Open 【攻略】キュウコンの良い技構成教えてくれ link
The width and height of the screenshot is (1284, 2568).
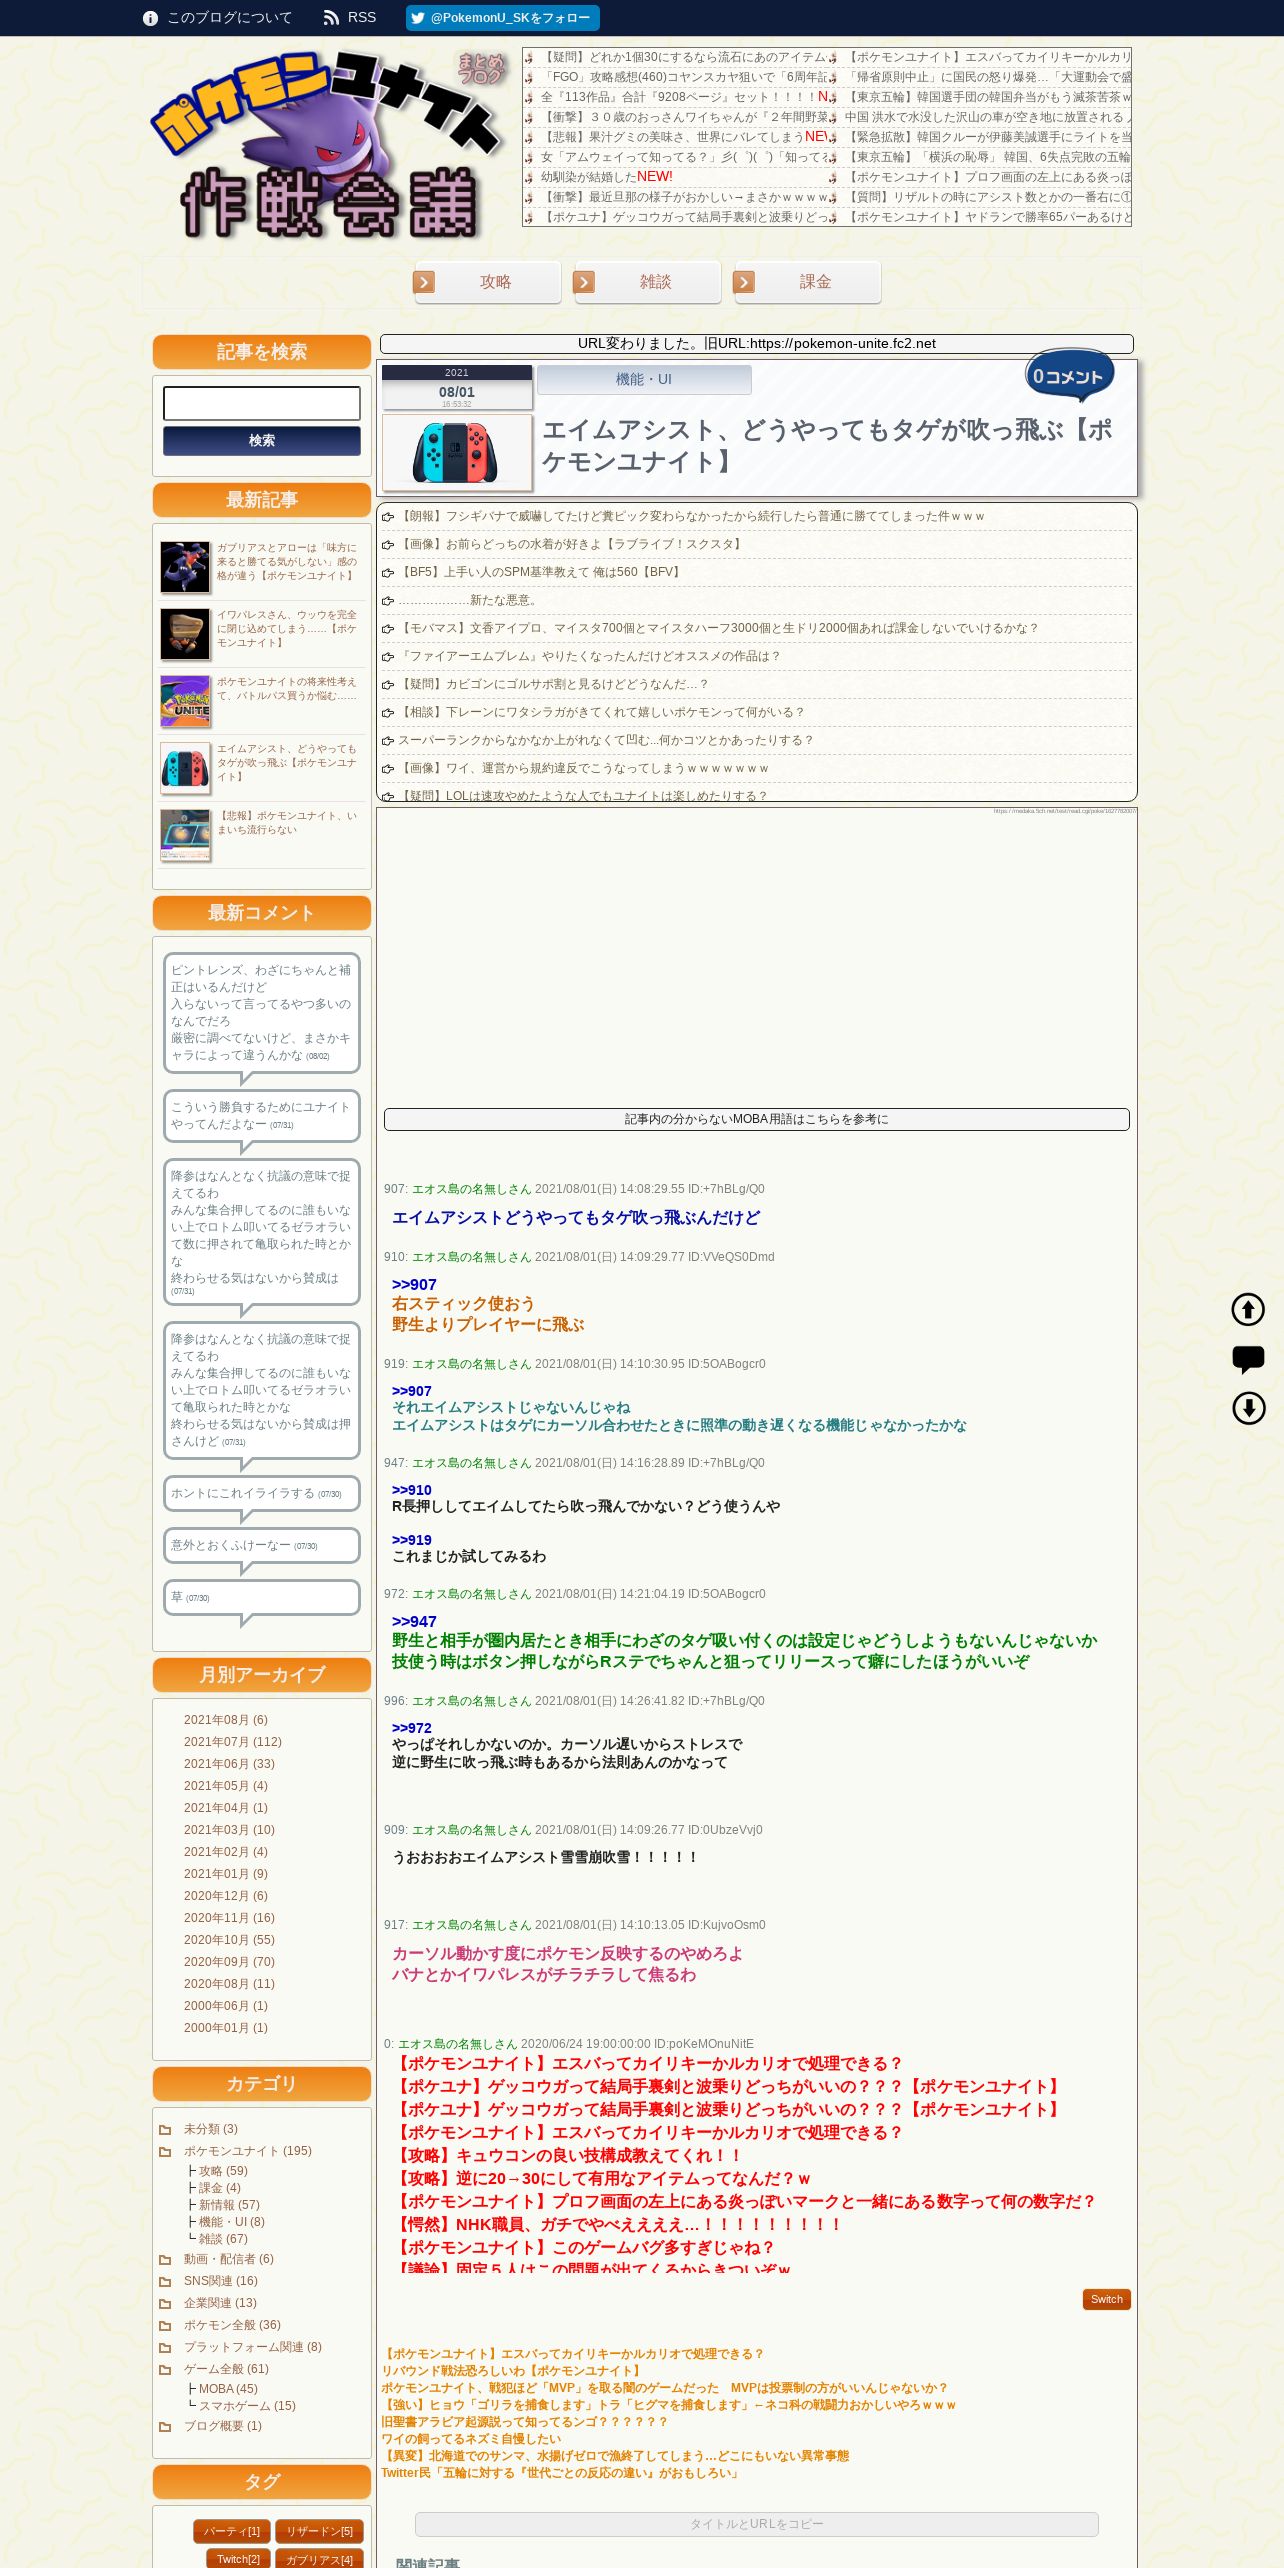[x=568, y=2155]
